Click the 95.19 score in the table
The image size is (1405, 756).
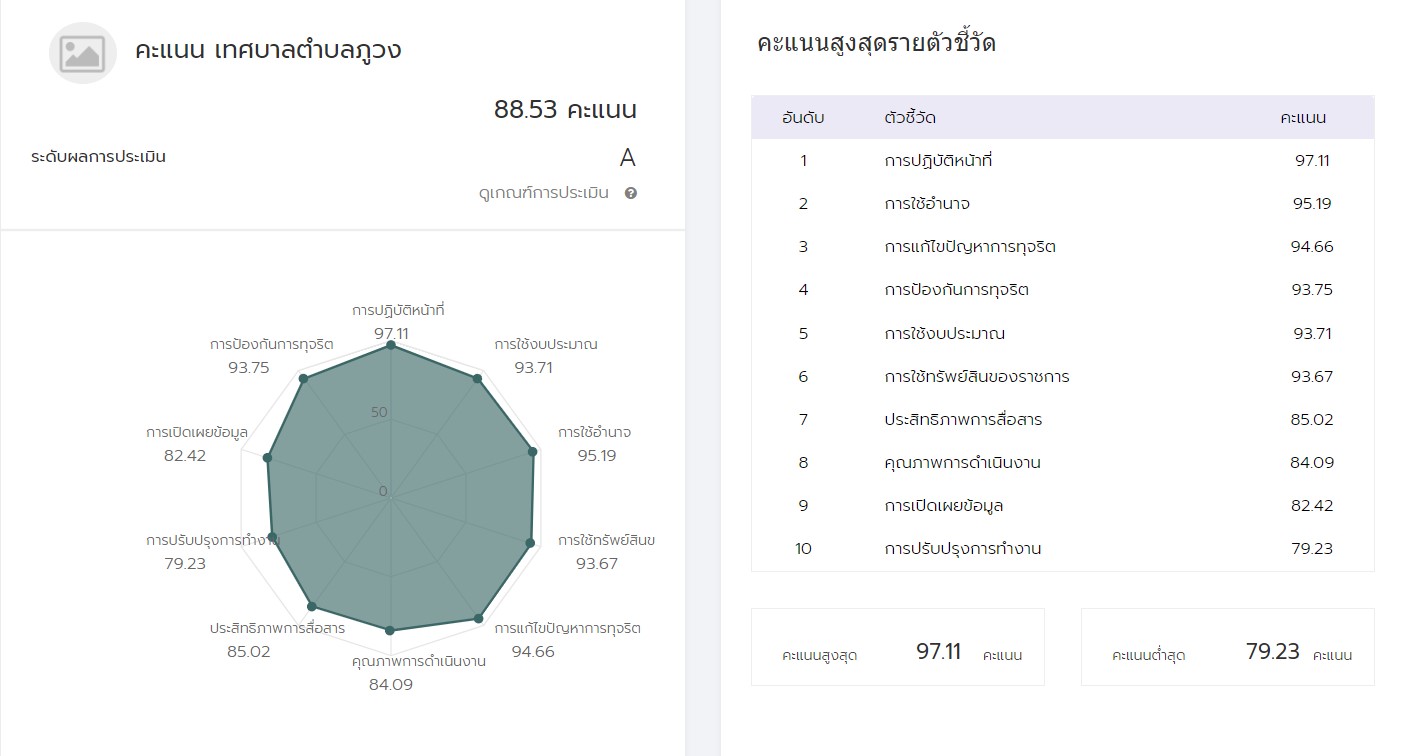(x=1312, y=204)
